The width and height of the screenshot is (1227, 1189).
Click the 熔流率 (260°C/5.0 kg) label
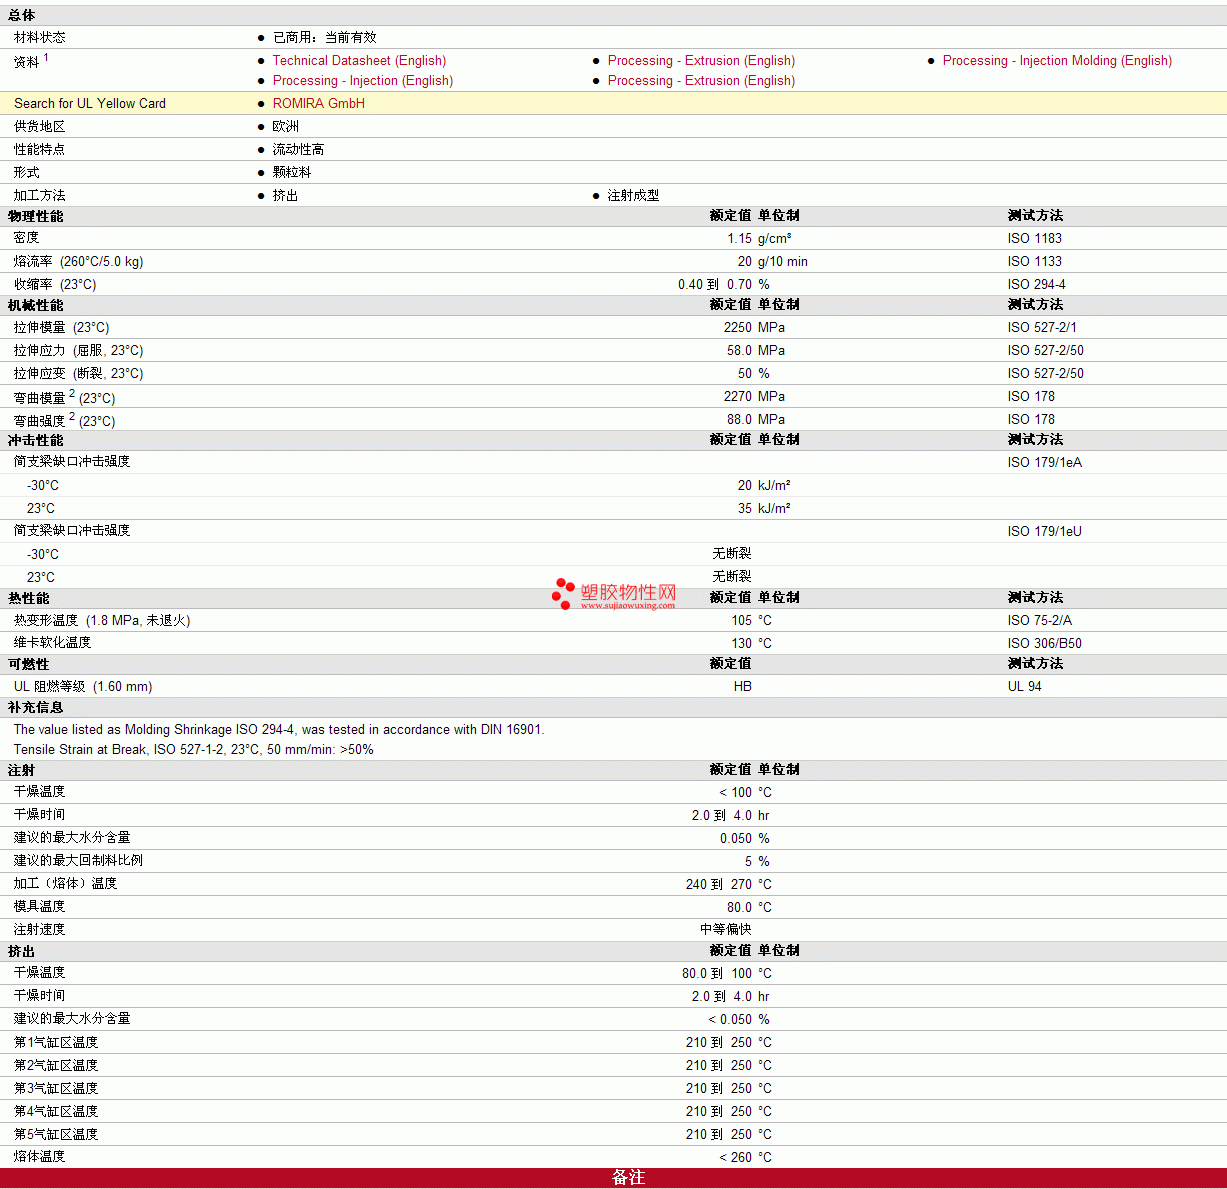(x=79, y=262)
